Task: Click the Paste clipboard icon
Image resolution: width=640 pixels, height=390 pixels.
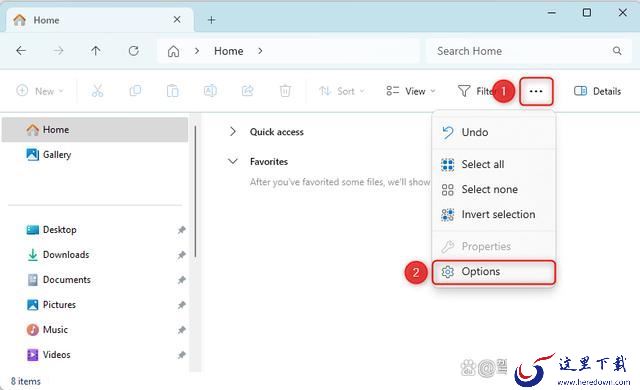Action: click(173, 91)
